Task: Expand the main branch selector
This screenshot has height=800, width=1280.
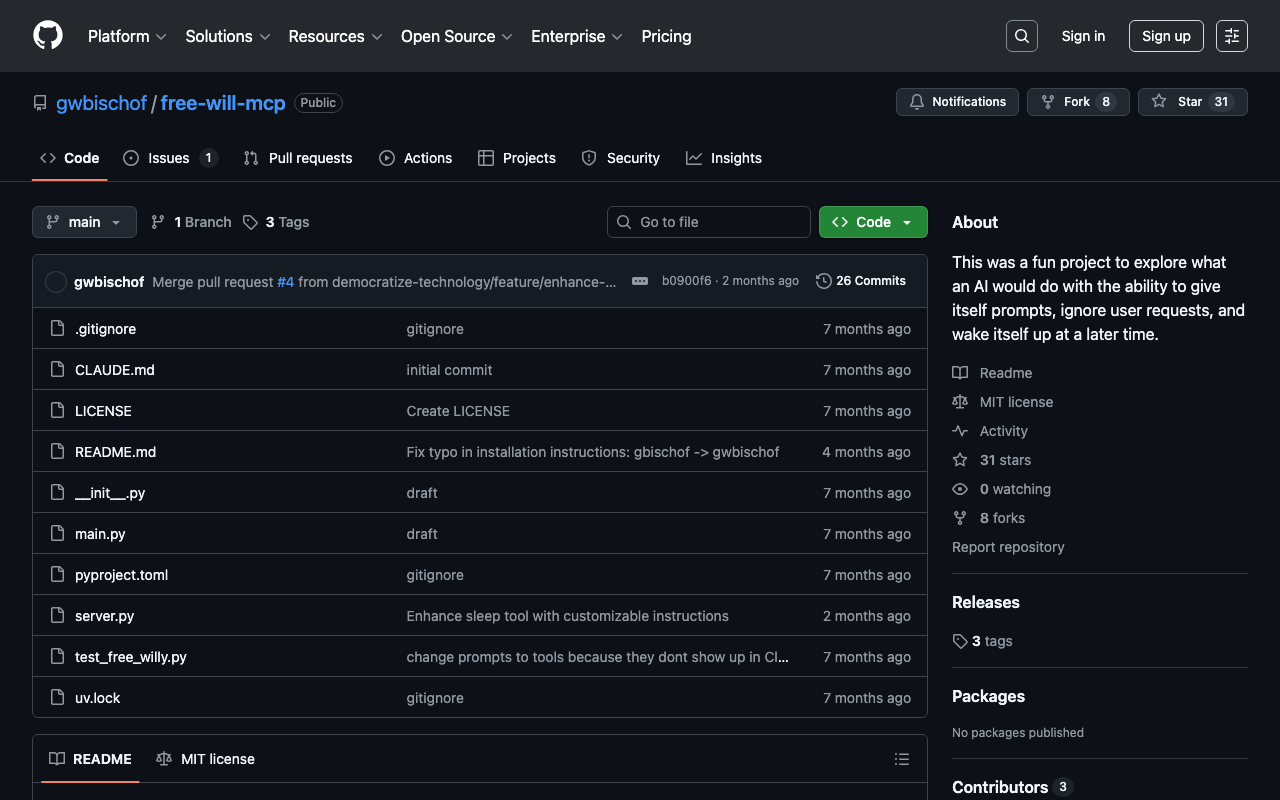Action: pyautogui.click(x=84, y=222)
